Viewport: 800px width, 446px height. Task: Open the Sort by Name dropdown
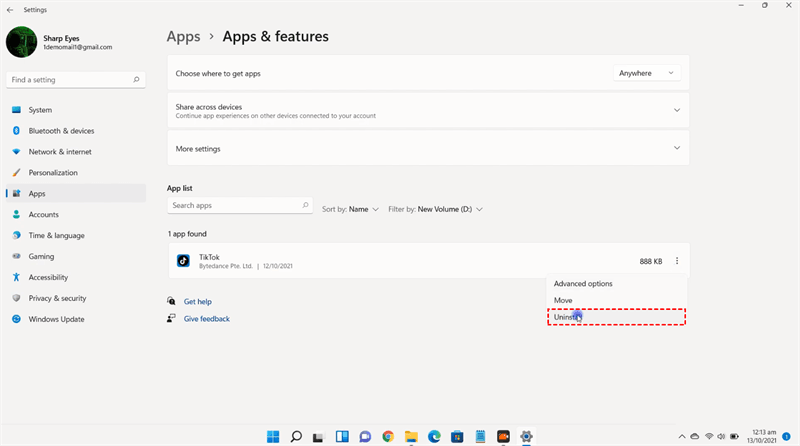pyautogui.click(x=350, y=209)
